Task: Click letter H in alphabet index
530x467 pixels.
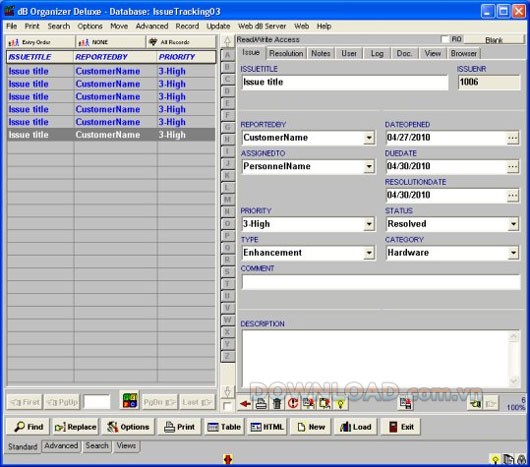Action: [227, 139]
